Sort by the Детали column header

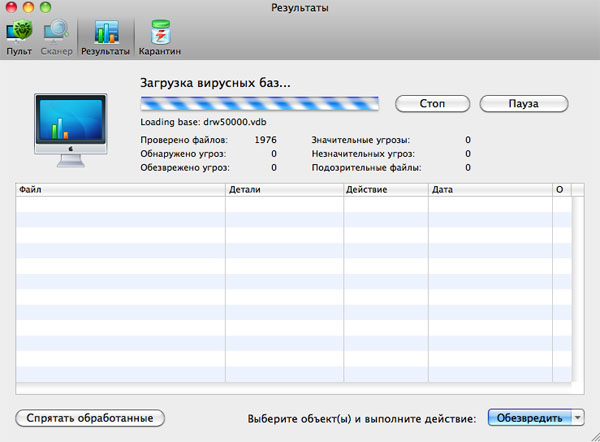coord(284,190)
